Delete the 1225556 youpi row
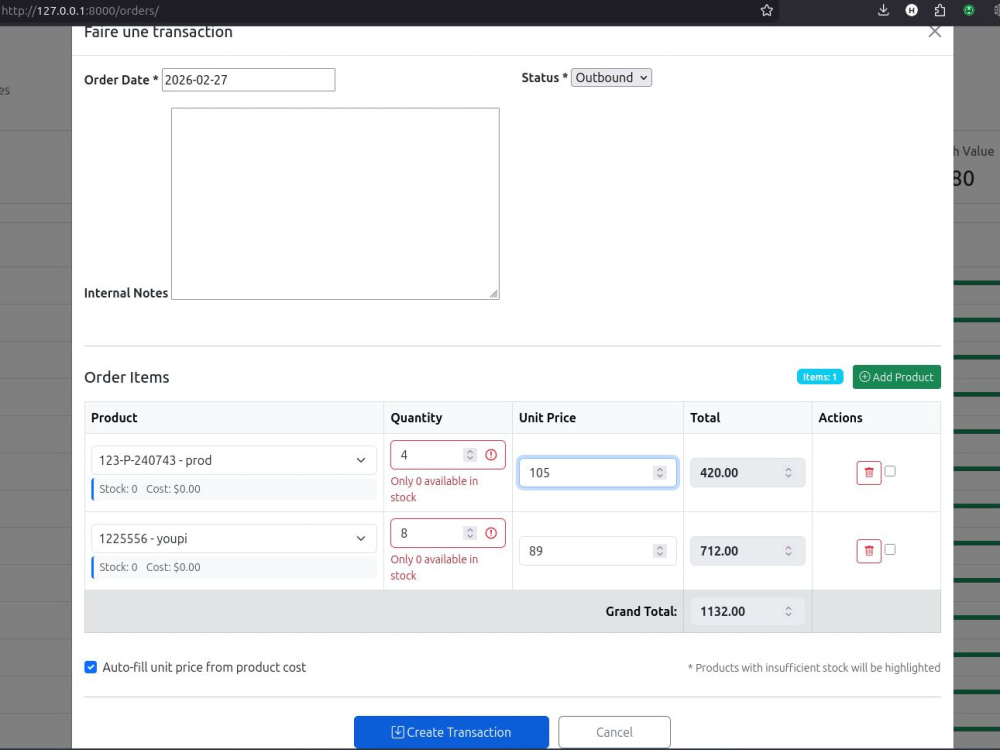1000x750 pixels. coord(869,551)
